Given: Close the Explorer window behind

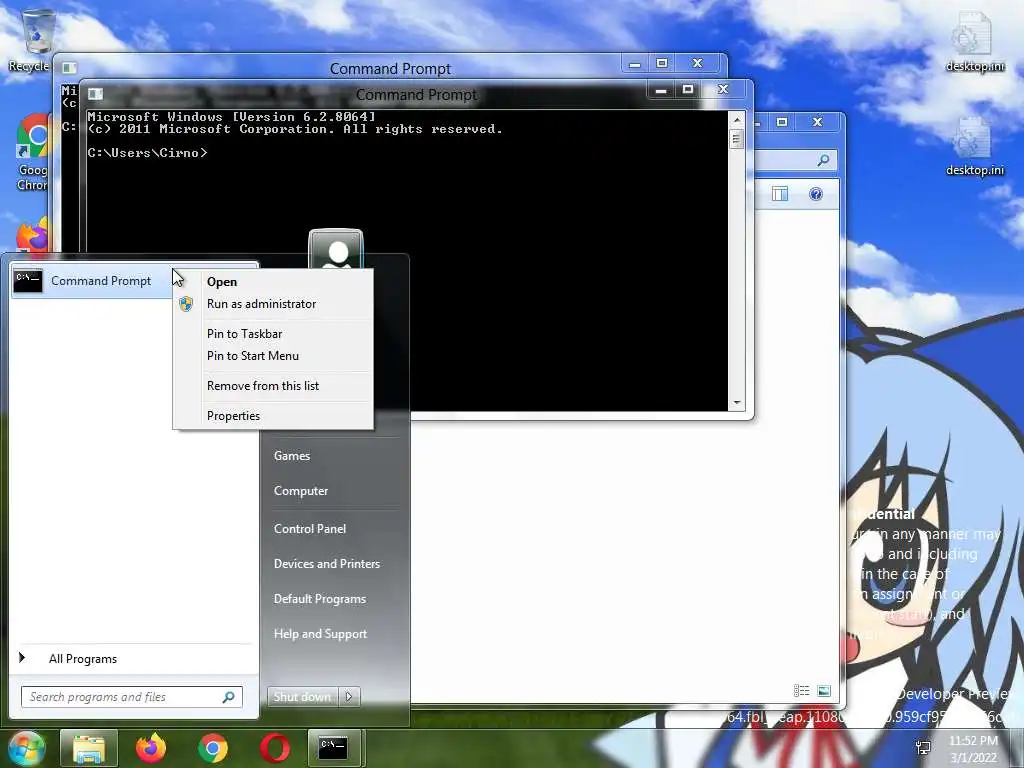Looking at the screenshot, I should [817, 122].
